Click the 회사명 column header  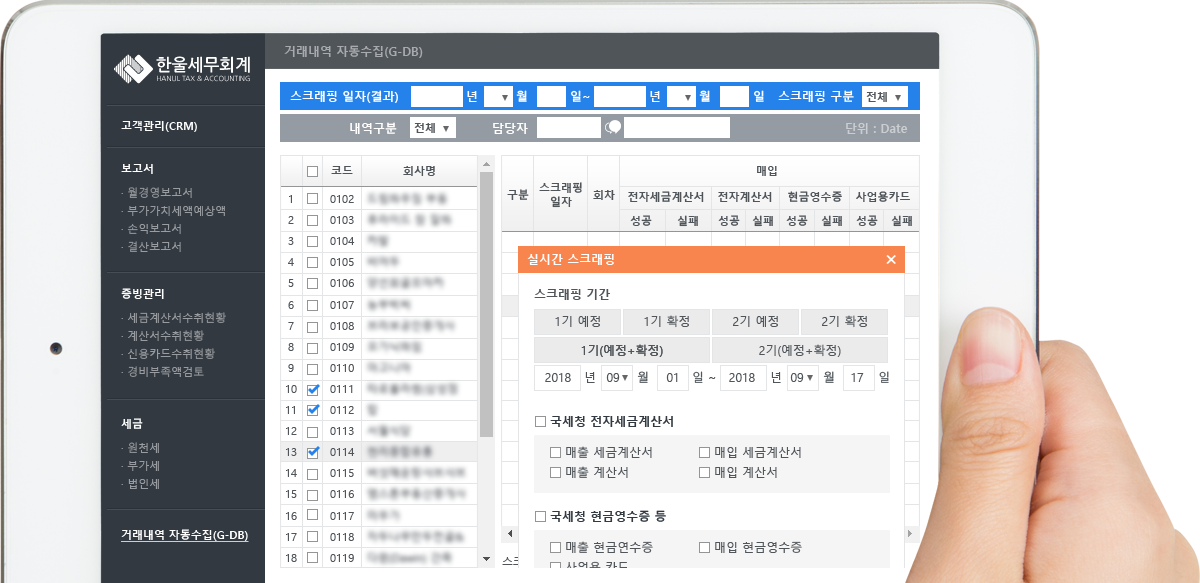419,170
